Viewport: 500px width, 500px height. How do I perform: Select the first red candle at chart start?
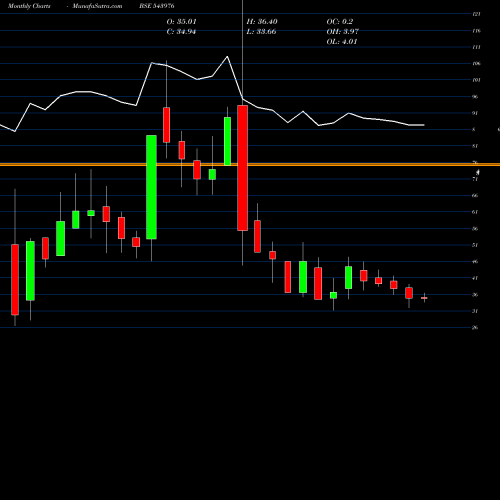pos(15,280)
